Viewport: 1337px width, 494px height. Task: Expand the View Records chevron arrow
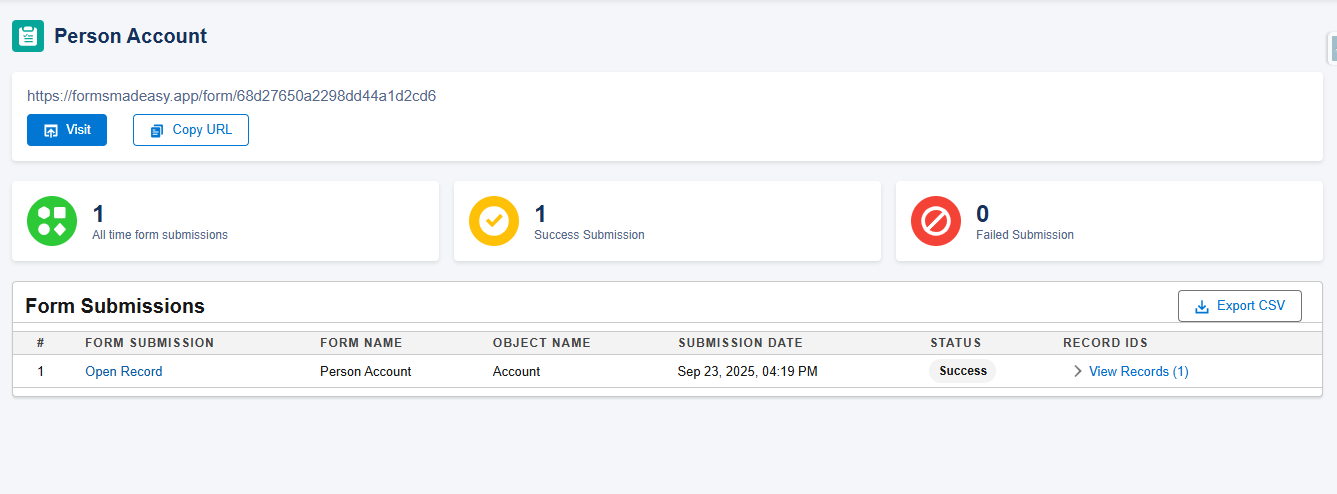1077,371
